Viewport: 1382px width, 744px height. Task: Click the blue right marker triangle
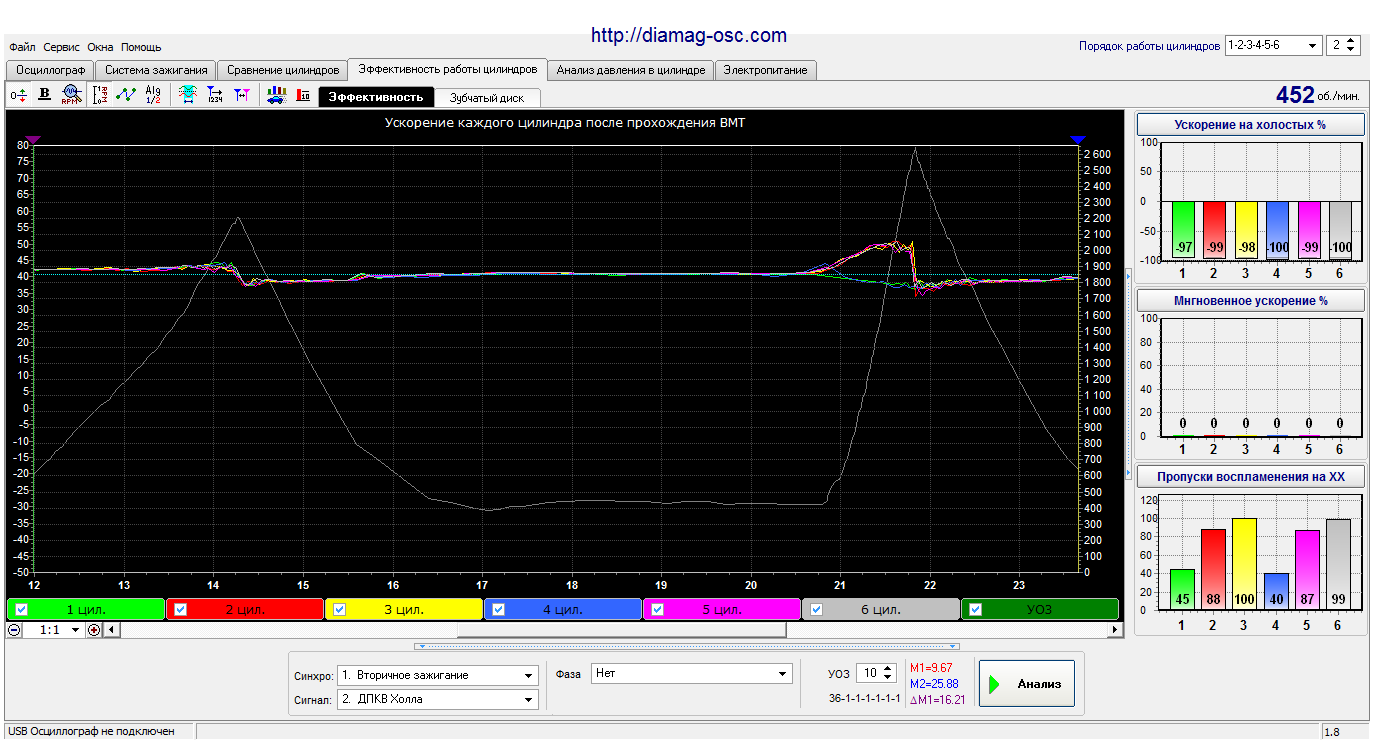click(x=1077, y=140)
